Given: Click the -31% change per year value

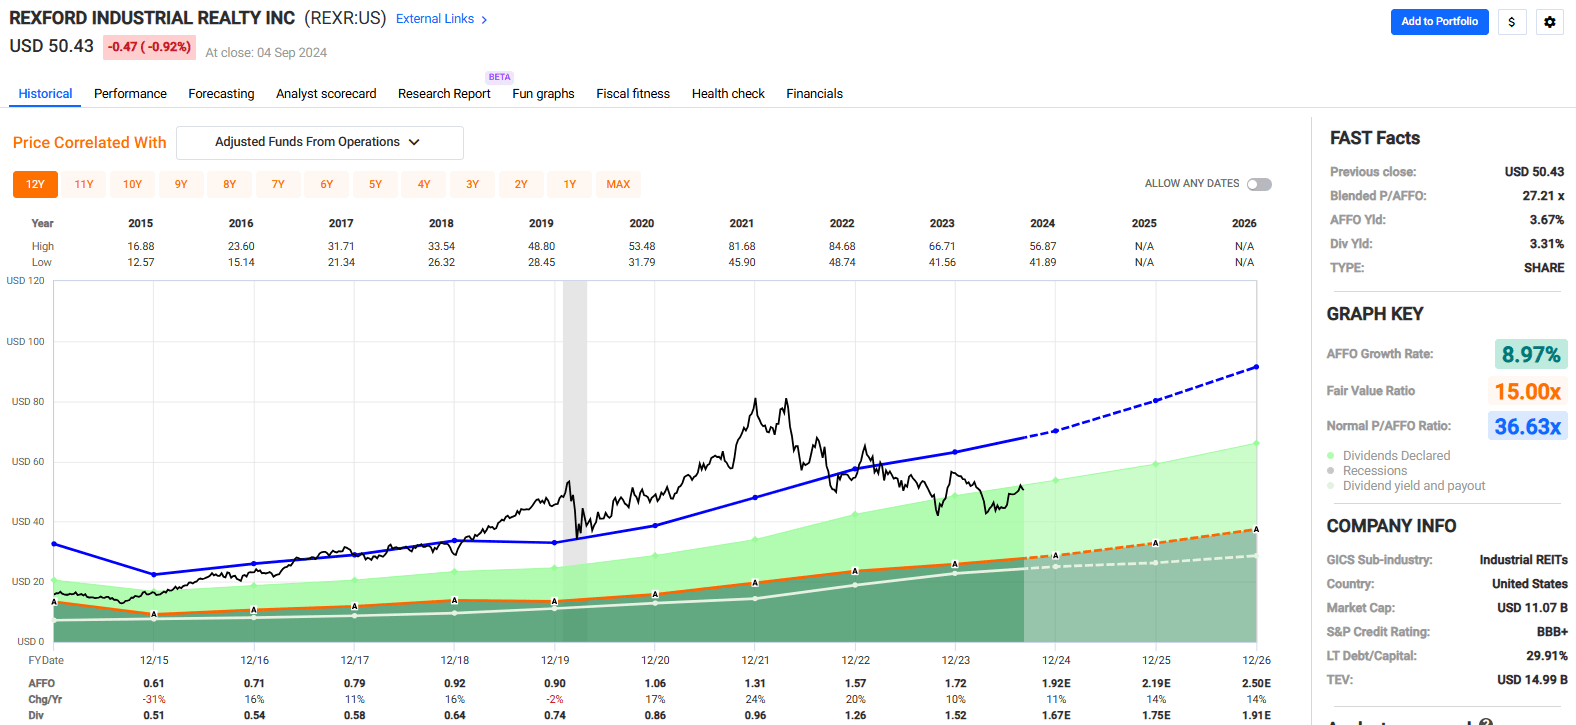Looking at the screenshot, I should click(x=154, y=700).
